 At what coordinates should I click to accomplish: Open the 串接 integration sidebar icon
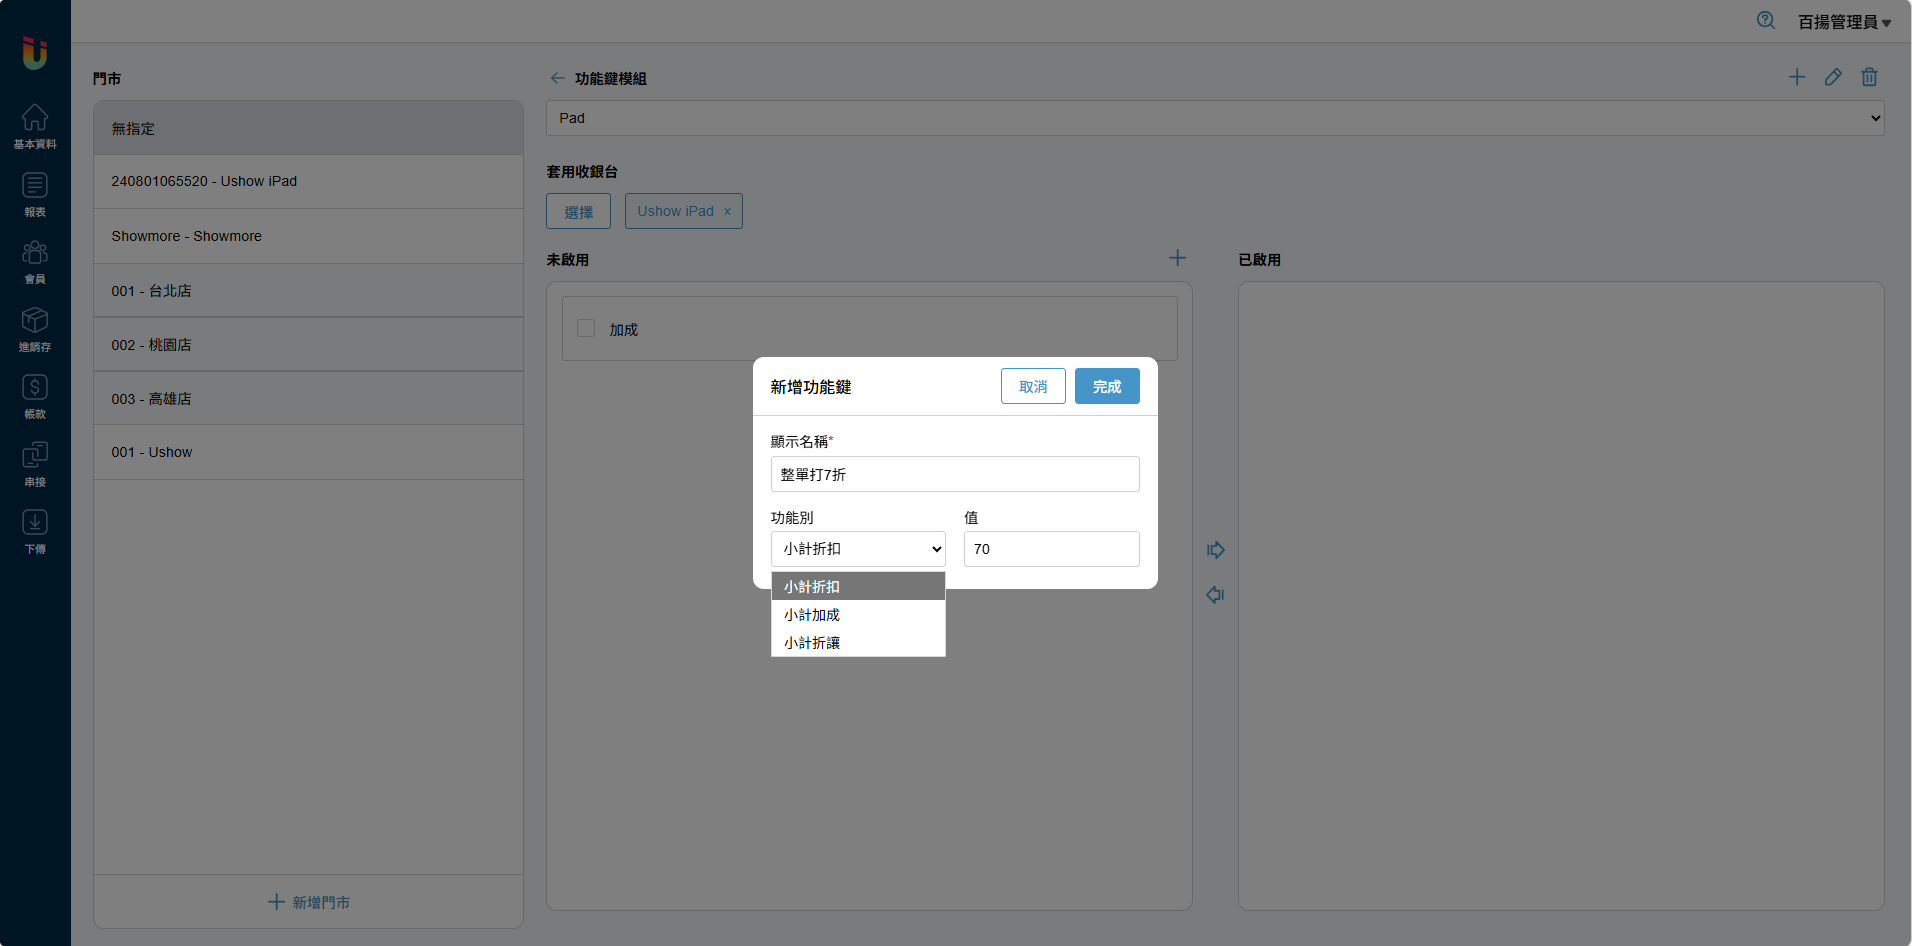tap(35, 464)
